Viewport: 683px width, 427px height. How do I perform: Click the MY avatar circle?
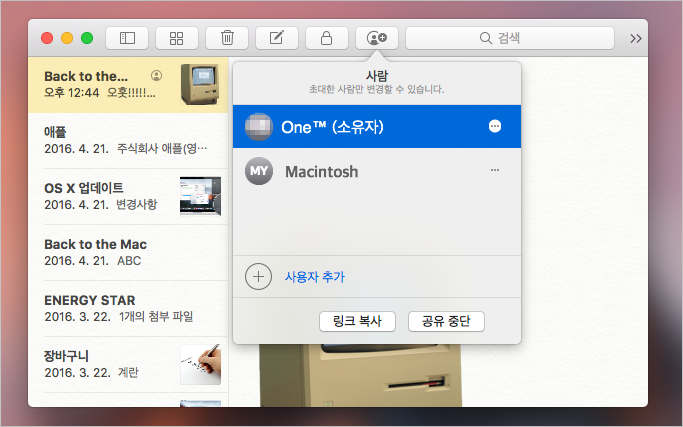click(259, 171)
